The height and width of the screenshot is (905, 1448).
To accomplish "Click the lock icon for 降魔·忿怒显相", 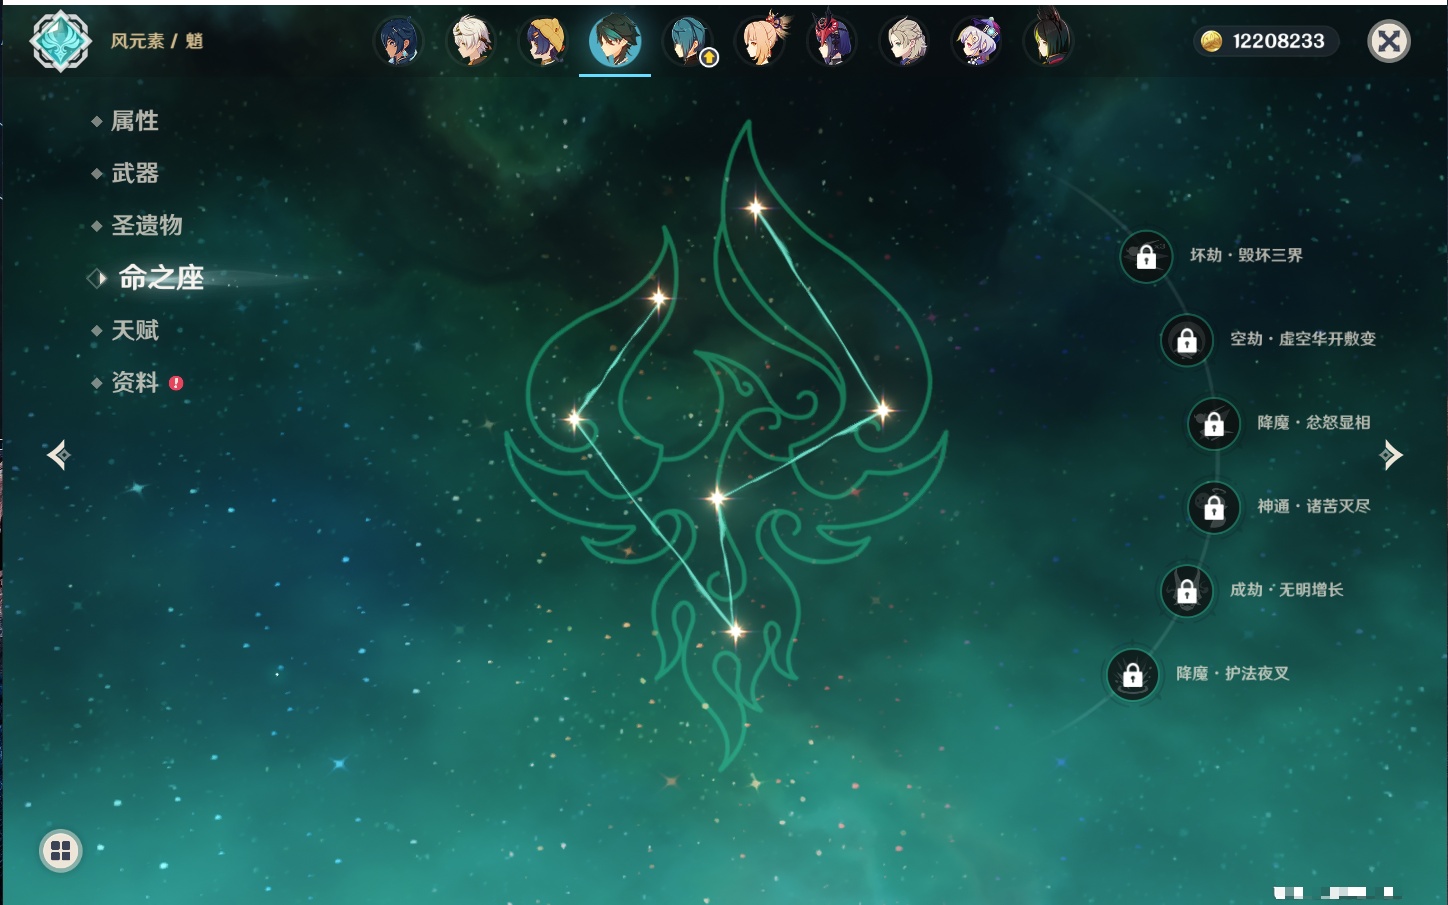I will (x=1214, y=424).
